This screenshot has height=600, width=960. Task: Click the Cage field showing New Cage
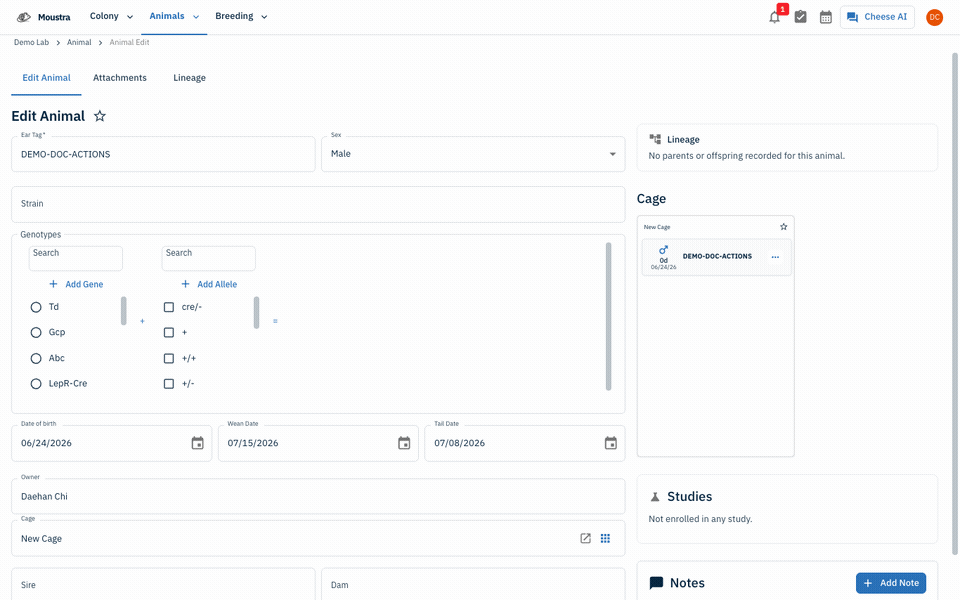[318, 538]
